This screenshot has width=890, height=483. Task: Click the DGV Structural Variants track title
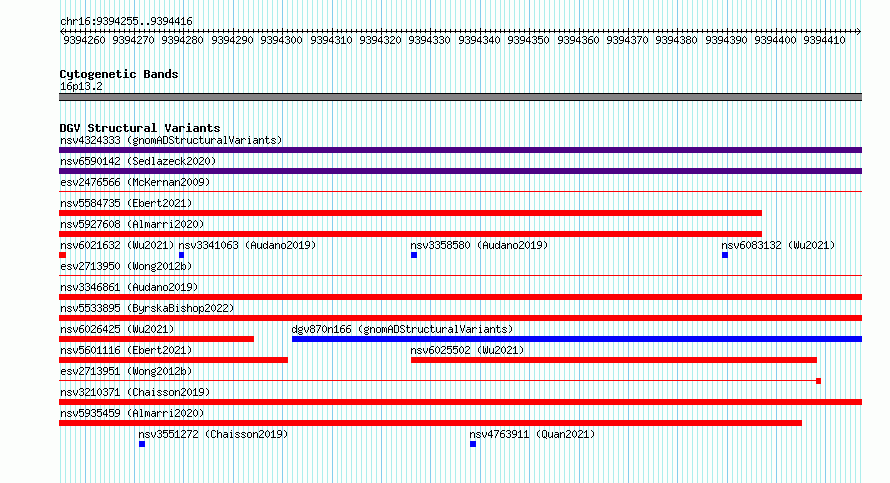(x=140, y=128)
